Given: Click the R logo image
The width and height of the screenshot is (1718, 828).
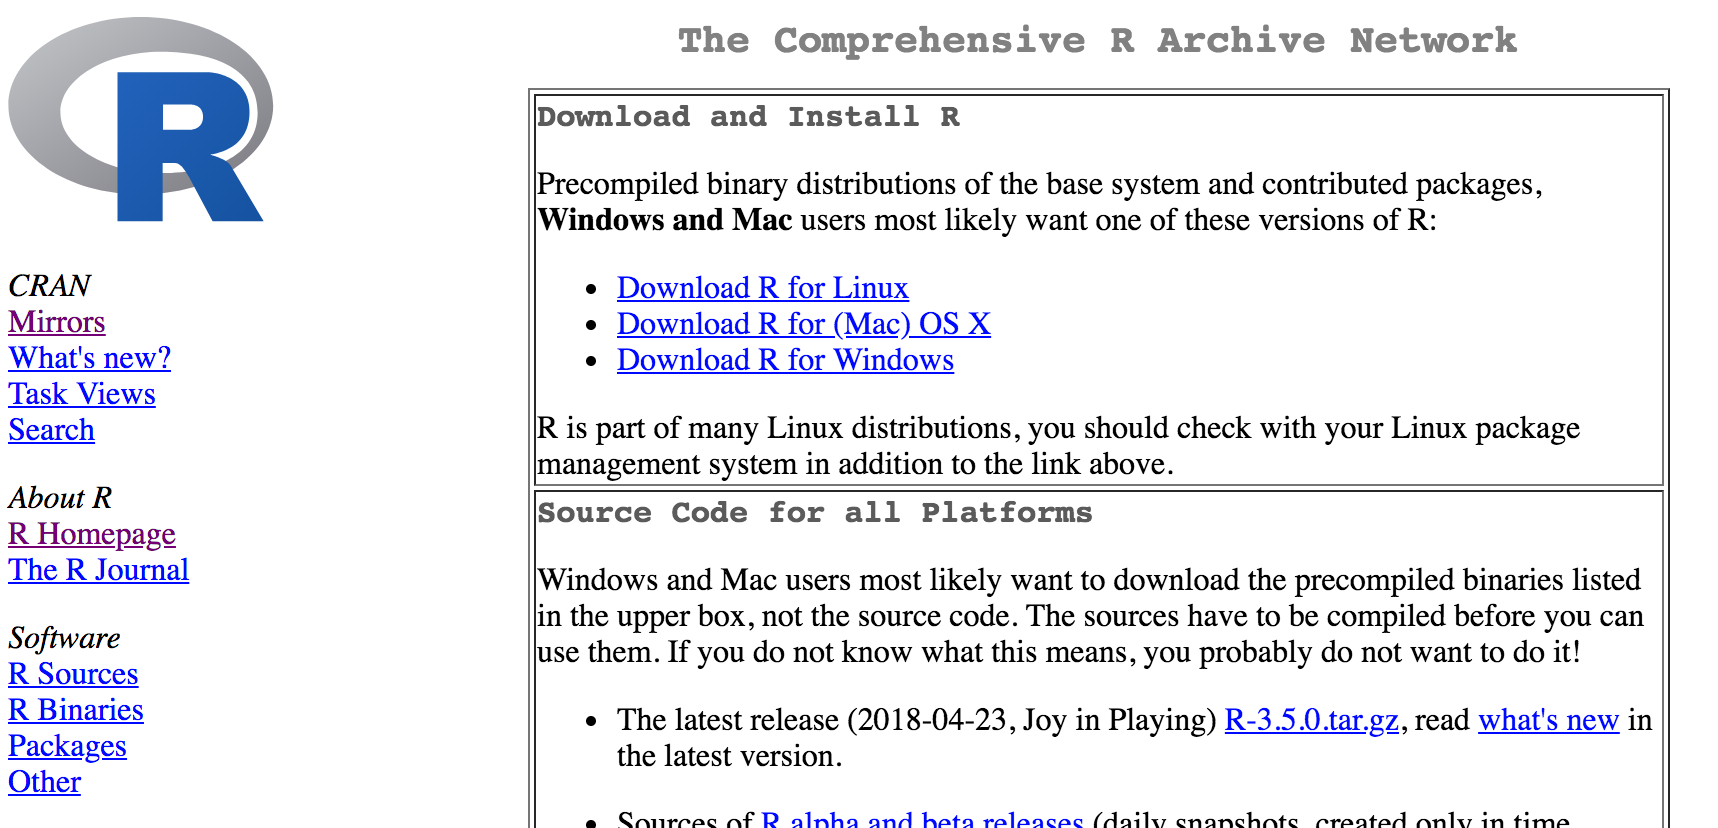Looking at the screenshot, I should (x=140, y=120).
